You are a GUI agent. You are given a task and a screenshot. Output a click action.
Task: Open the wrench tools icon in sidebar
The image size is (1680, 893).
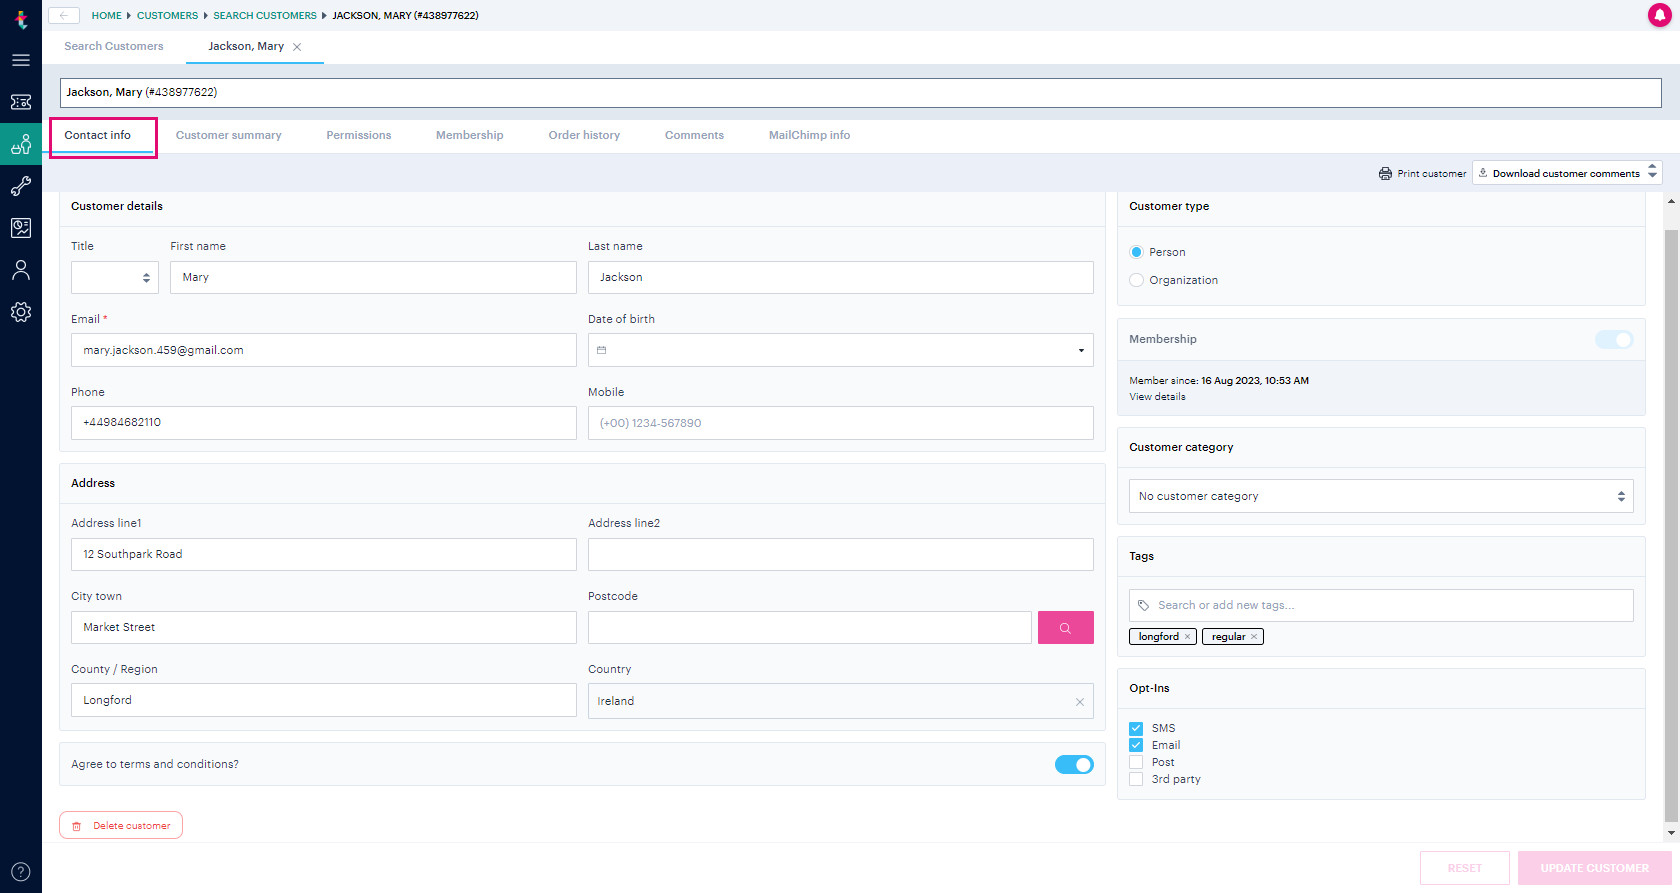[x=21, y=186]
